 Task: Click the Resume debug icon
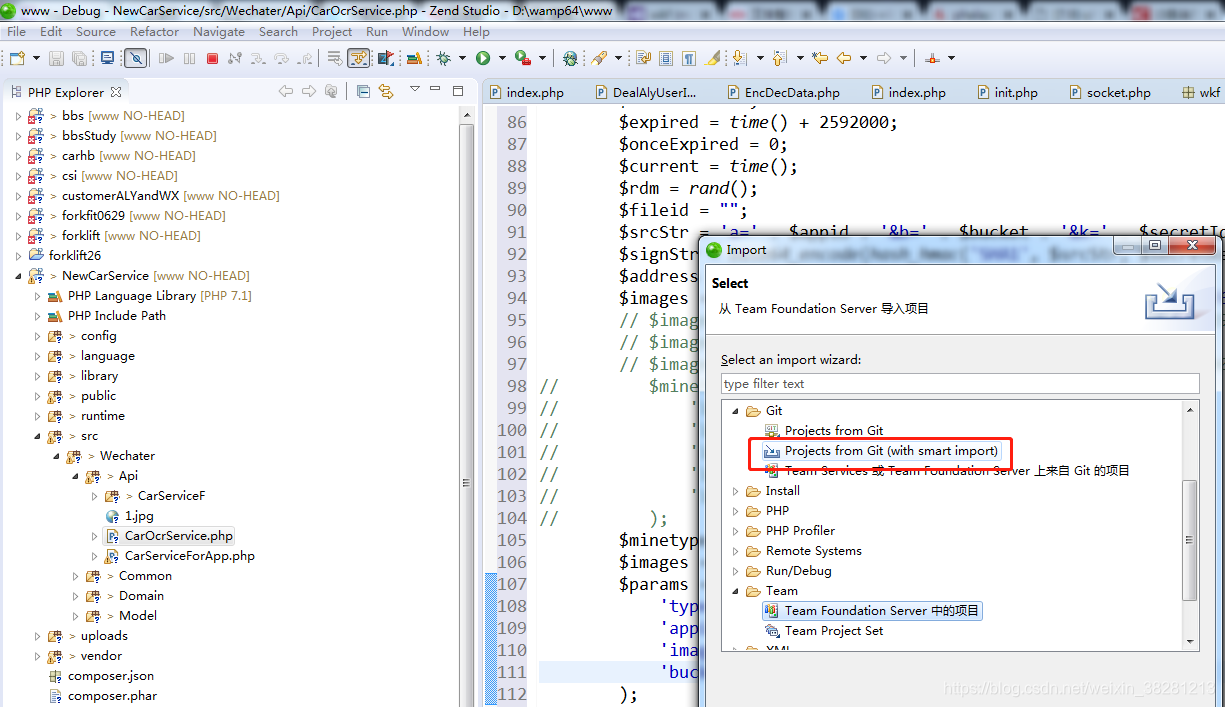pos(166,58)
